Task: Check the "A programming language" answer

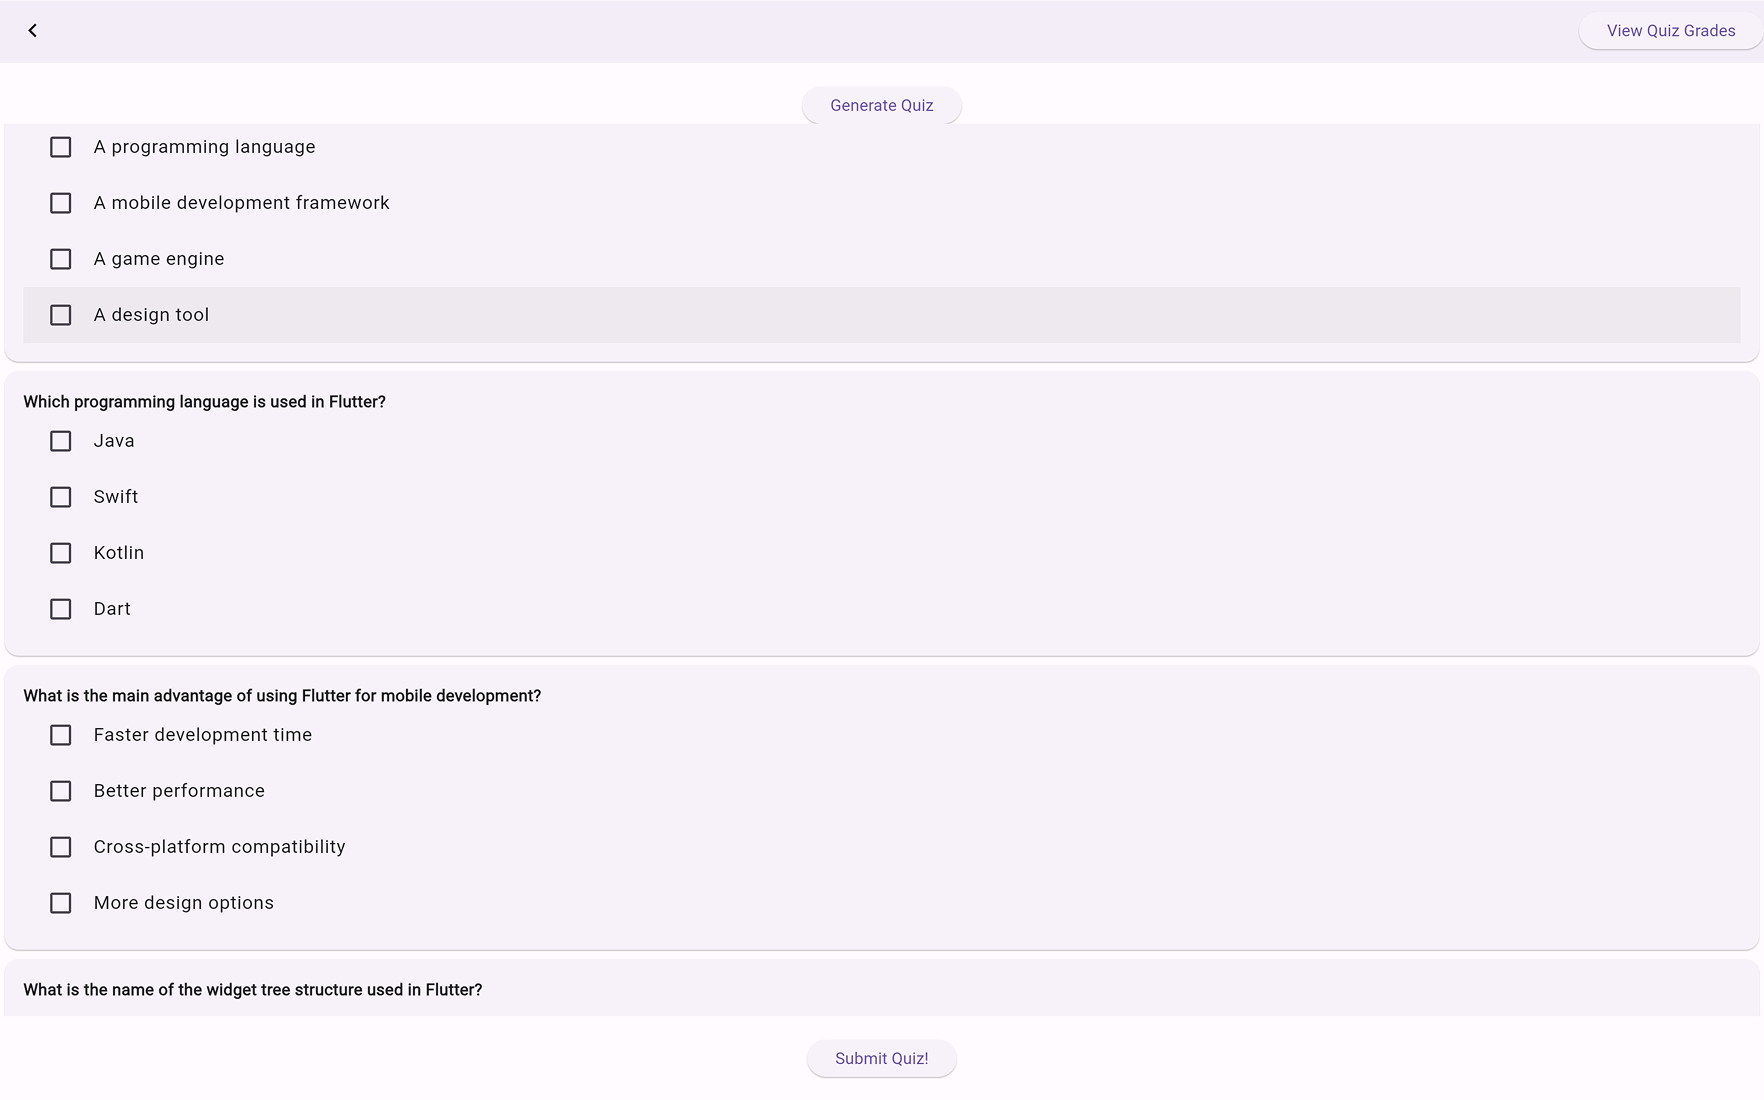Action: pyautogui.click(x=61, y=146)
